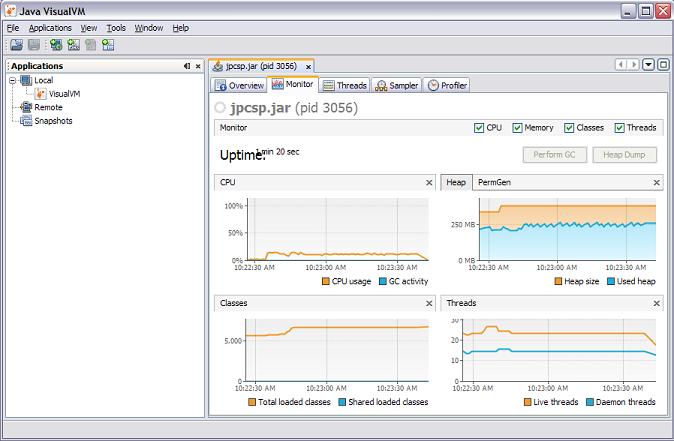Click the Add Remote Host toolbar icon
Screen dimensions: 674x441
coord(56,45)
